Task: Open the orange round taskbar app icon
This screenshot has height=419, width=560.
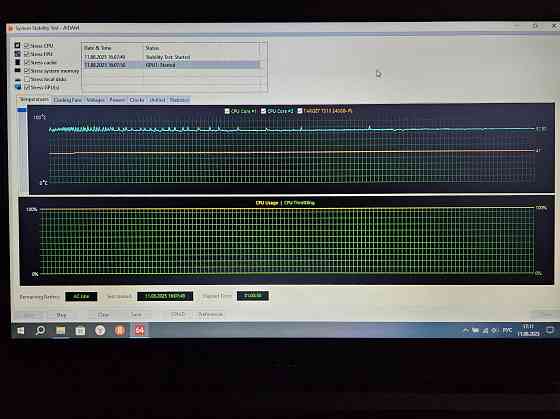Action: point(120,330)
